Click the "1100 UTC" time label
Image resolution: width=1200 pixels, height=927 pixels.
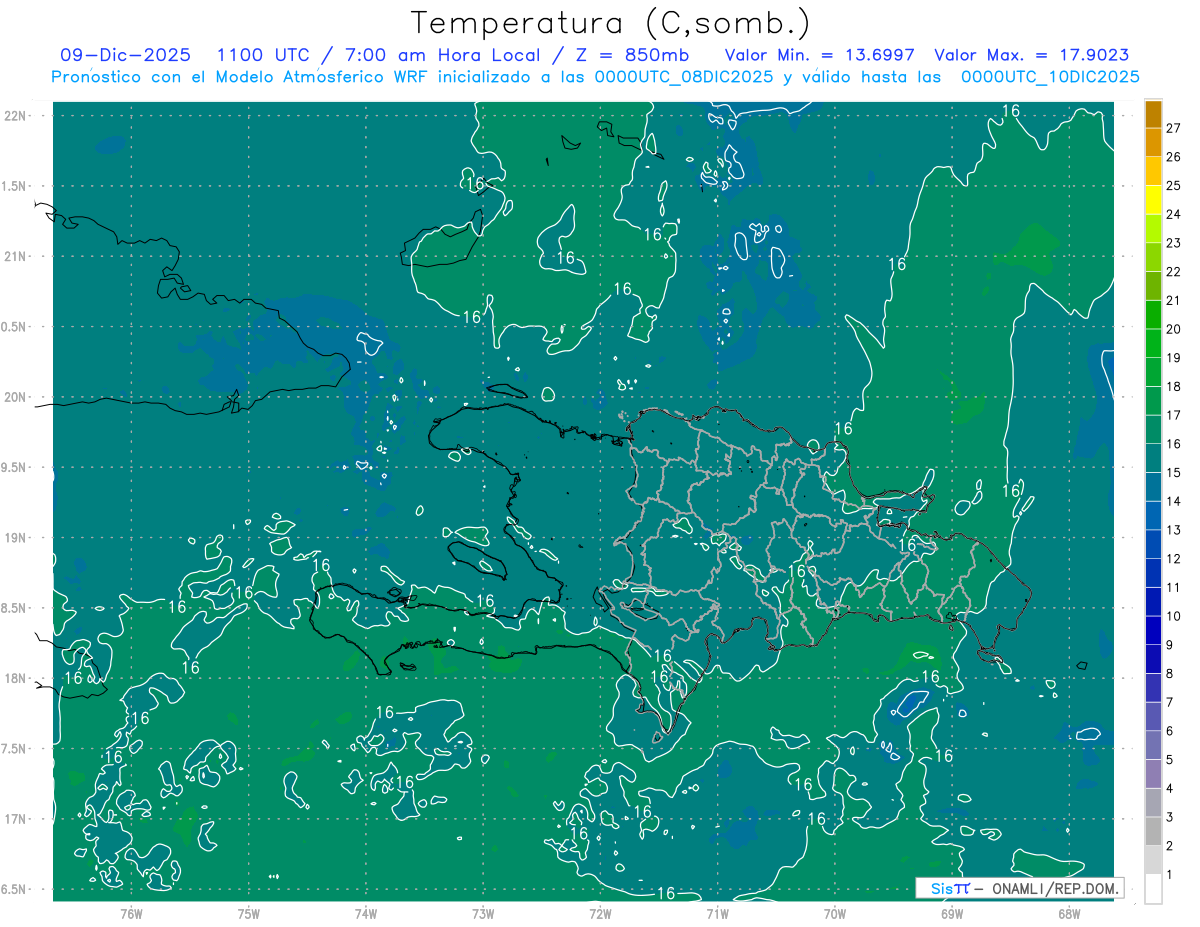click(x=264, y=55)
